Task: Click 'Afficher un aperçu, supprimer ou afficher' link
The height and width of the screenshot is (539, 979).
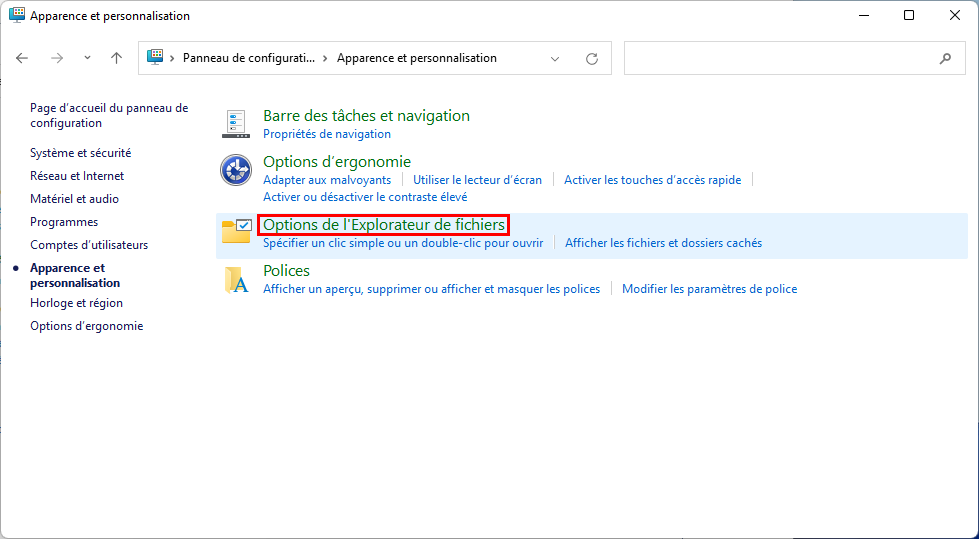Action: point(431,290)
